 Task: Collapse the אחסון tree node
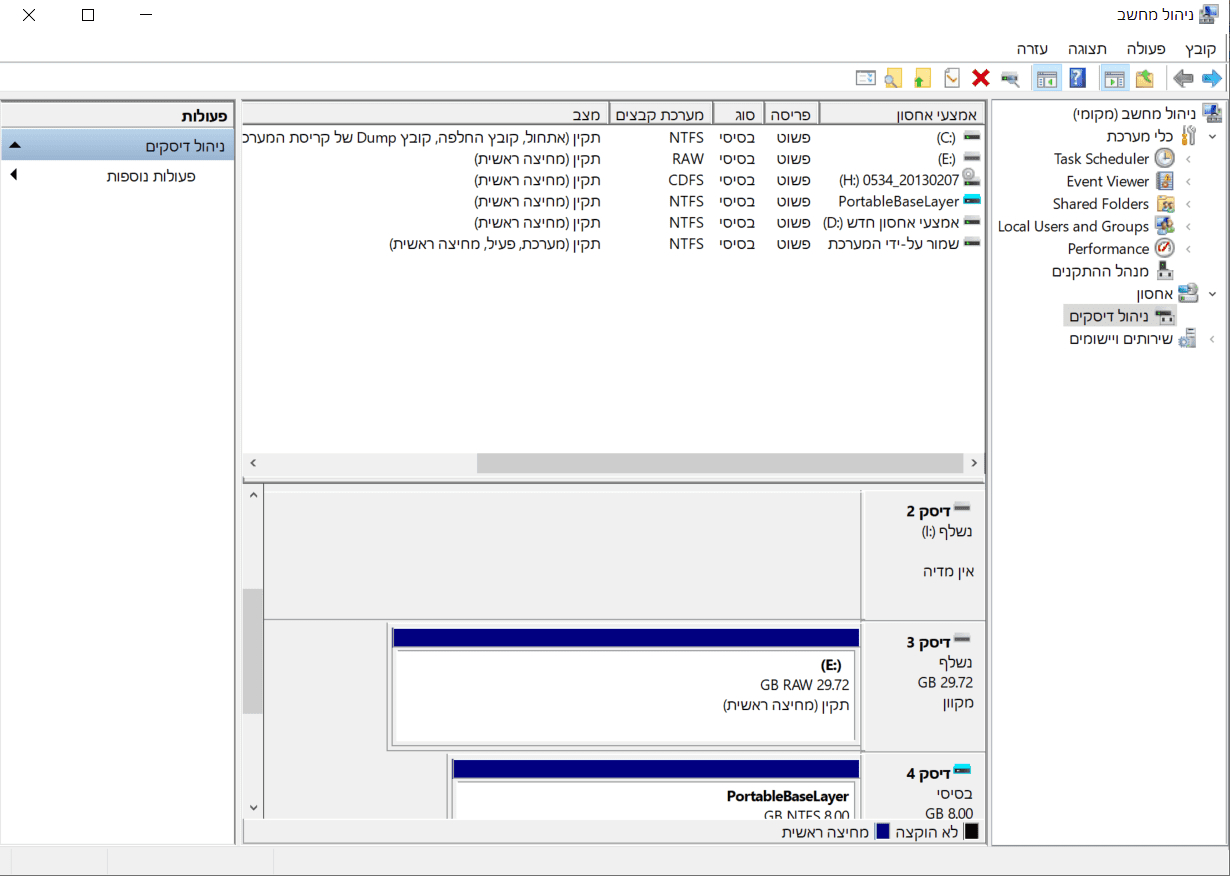coord(1213,294)
